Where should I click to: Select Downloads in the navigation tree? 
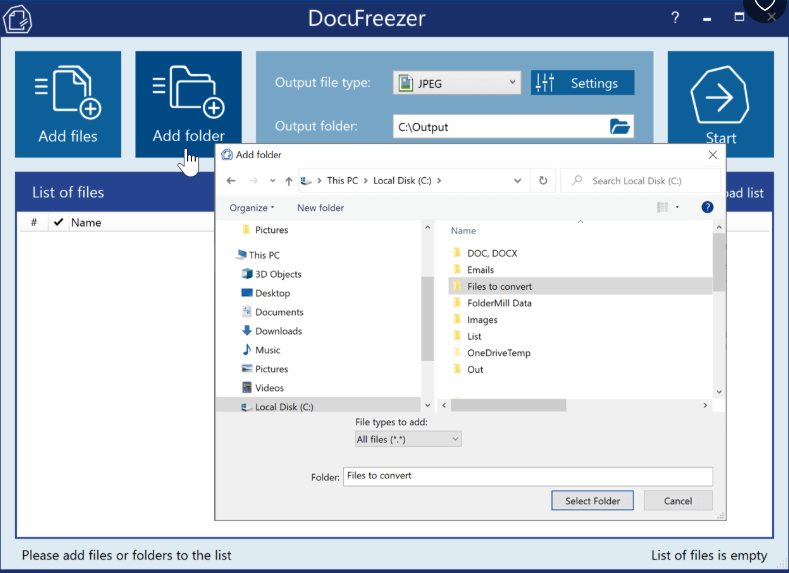click(278, 331)
